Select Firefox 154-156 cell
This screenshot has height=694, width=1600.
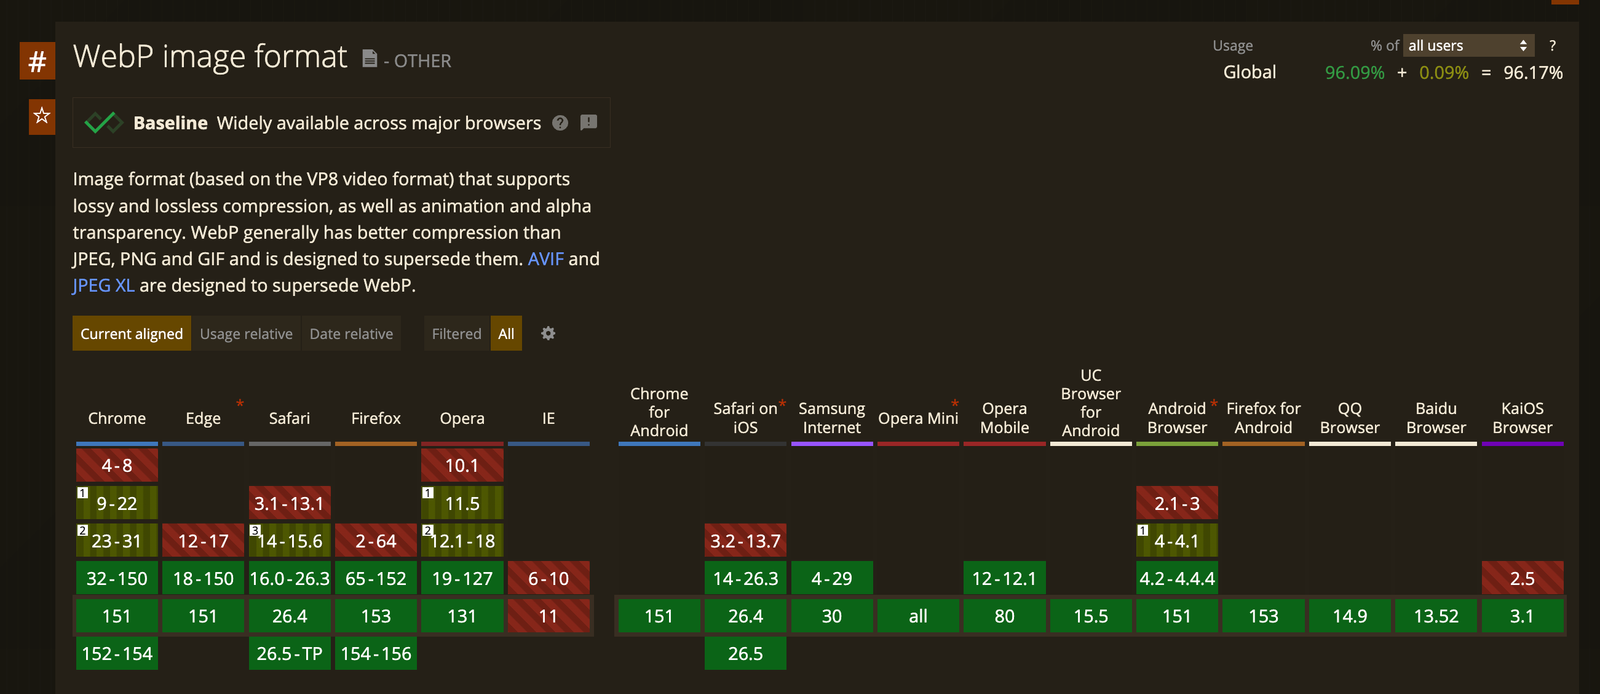pyautogui.click(x=376, y=653)
